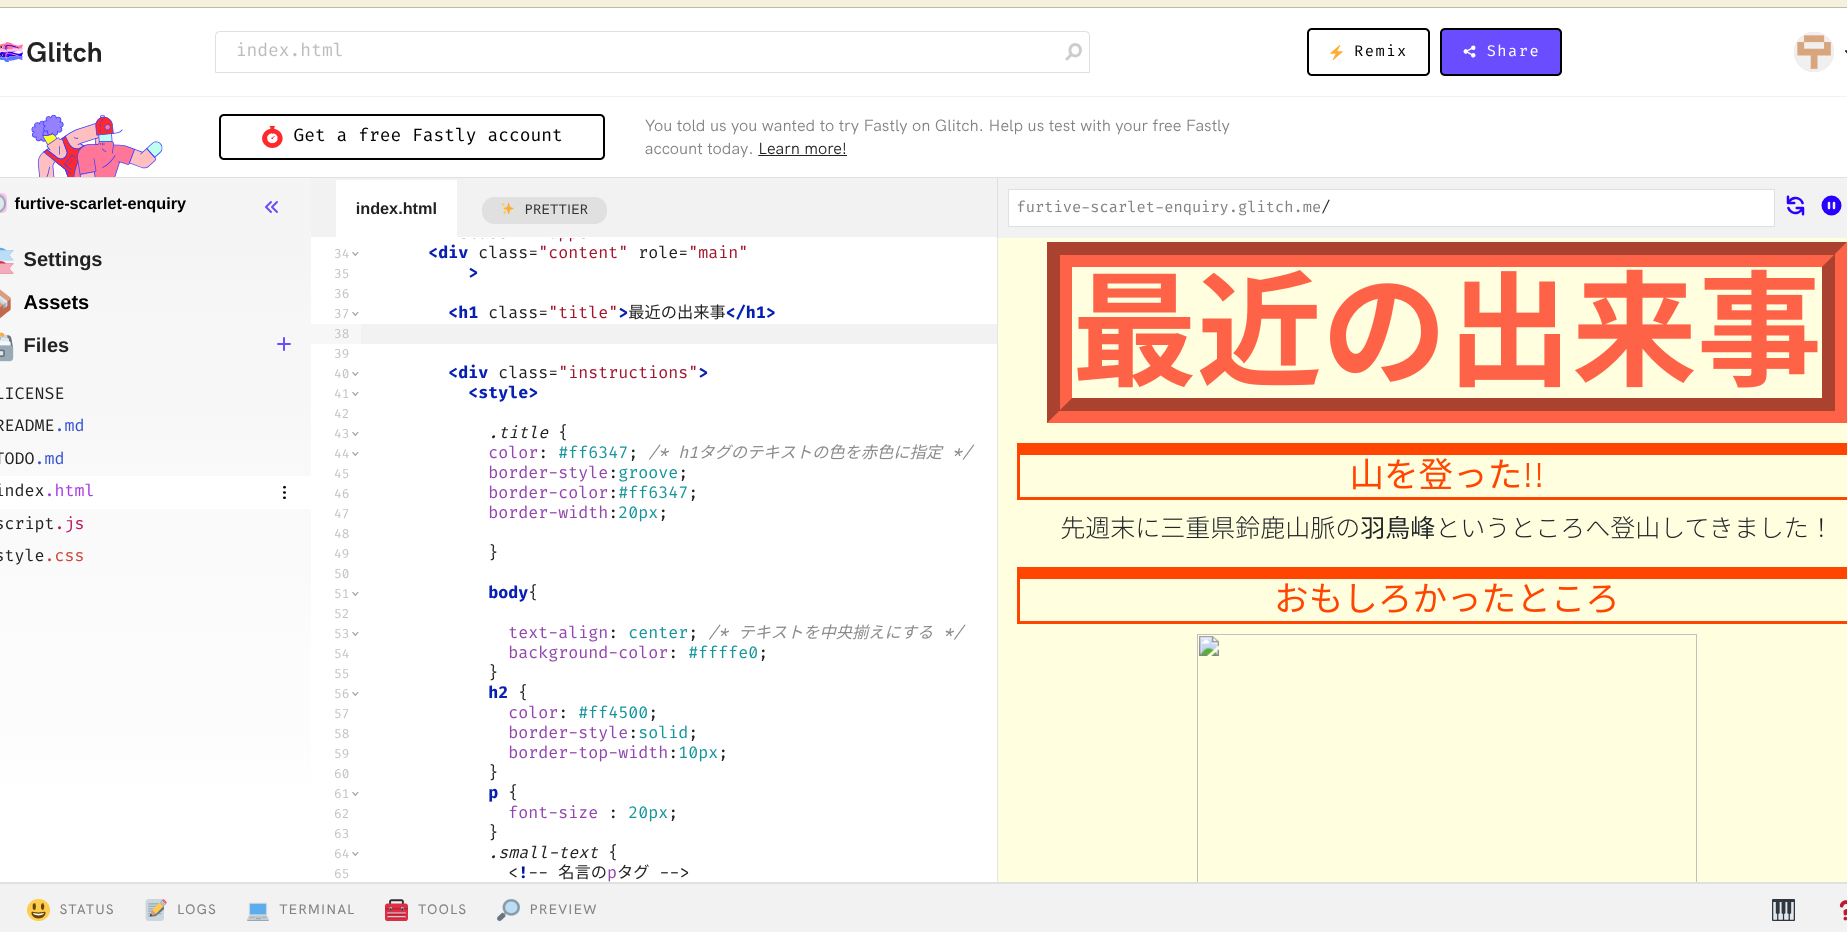1847x932 pixels.
Task: Fold the h2 rule at line 56
Action: [356, 694]
